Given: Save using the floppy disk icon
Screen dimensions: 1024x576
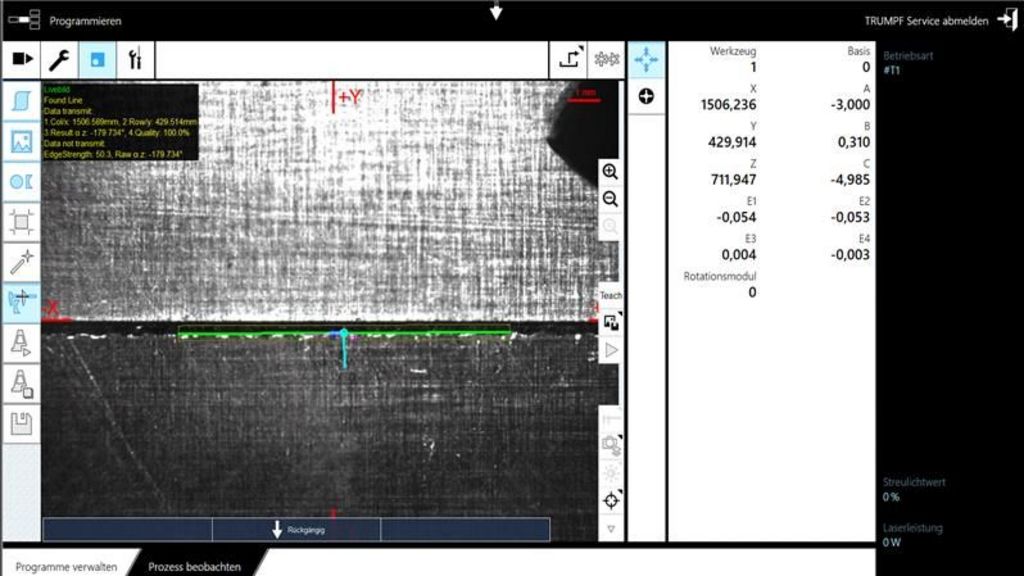Looking at the screenshot, I should (22, 423).
